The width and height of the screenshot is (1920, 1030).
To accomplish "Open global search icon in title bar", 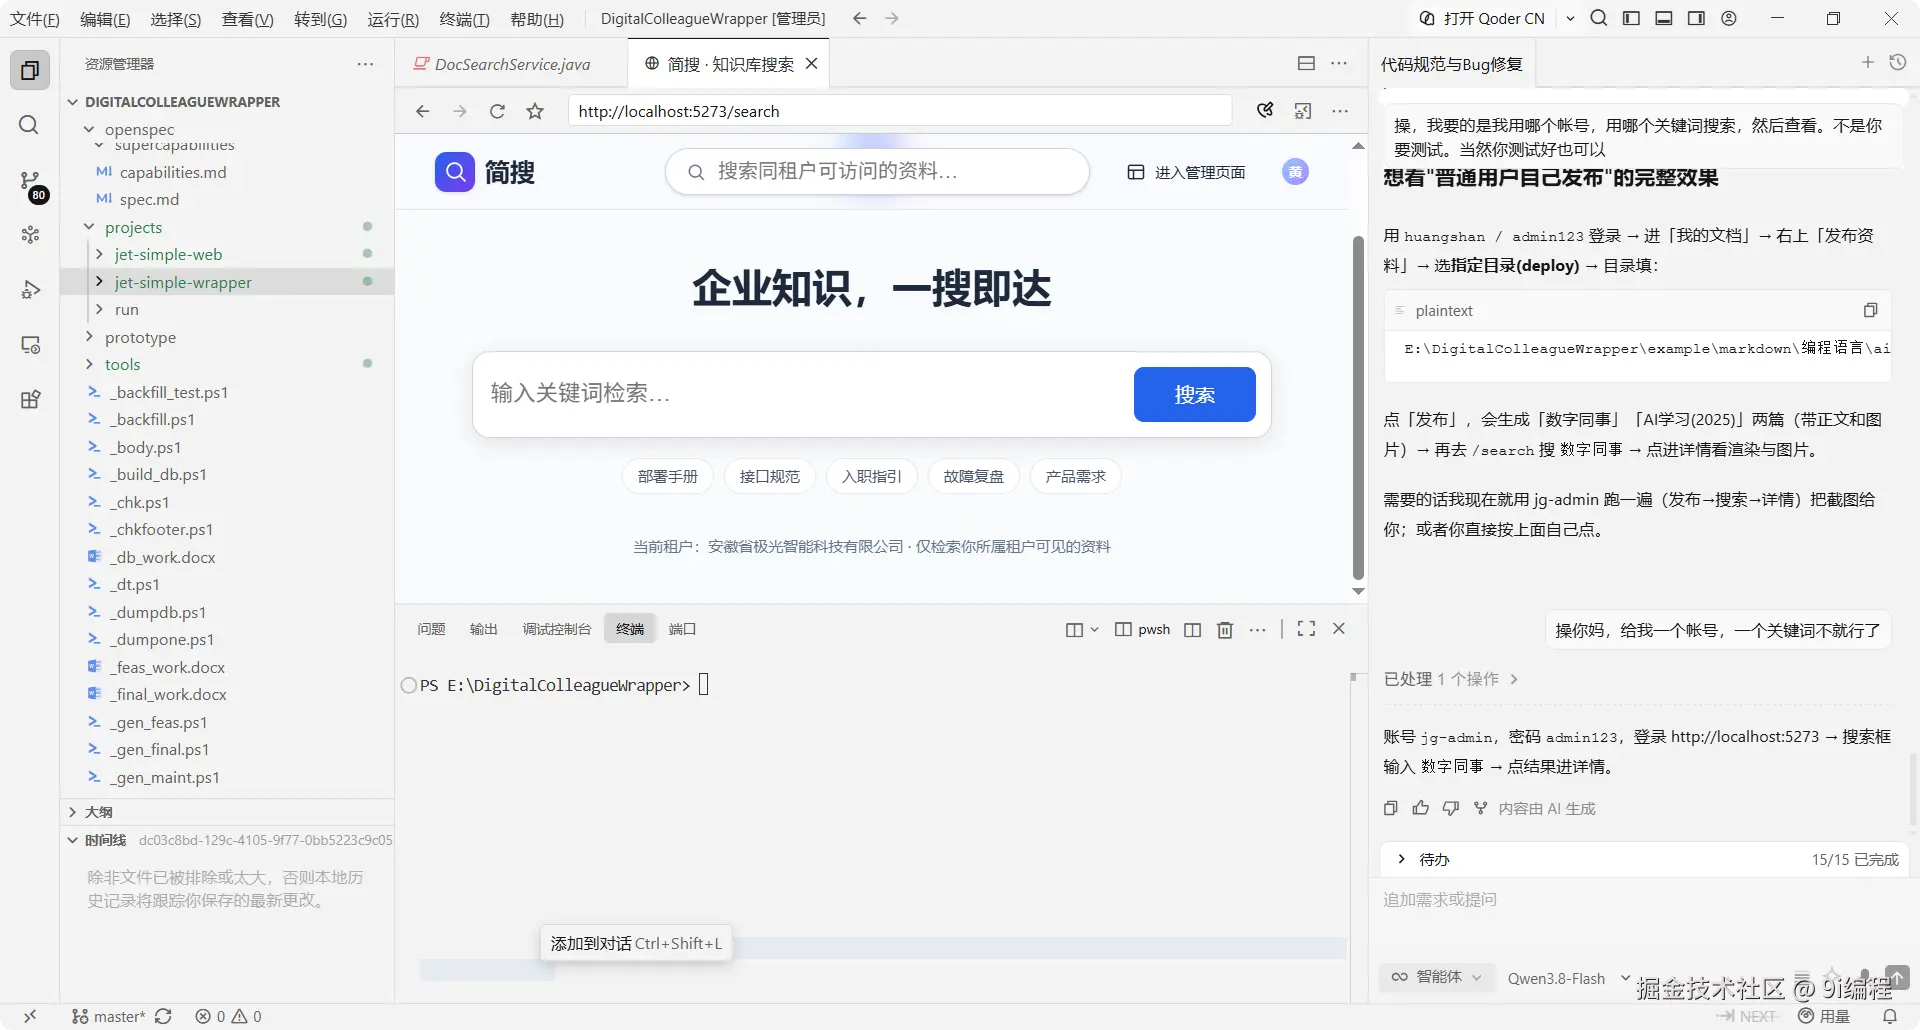I will tap(1599, 18).
